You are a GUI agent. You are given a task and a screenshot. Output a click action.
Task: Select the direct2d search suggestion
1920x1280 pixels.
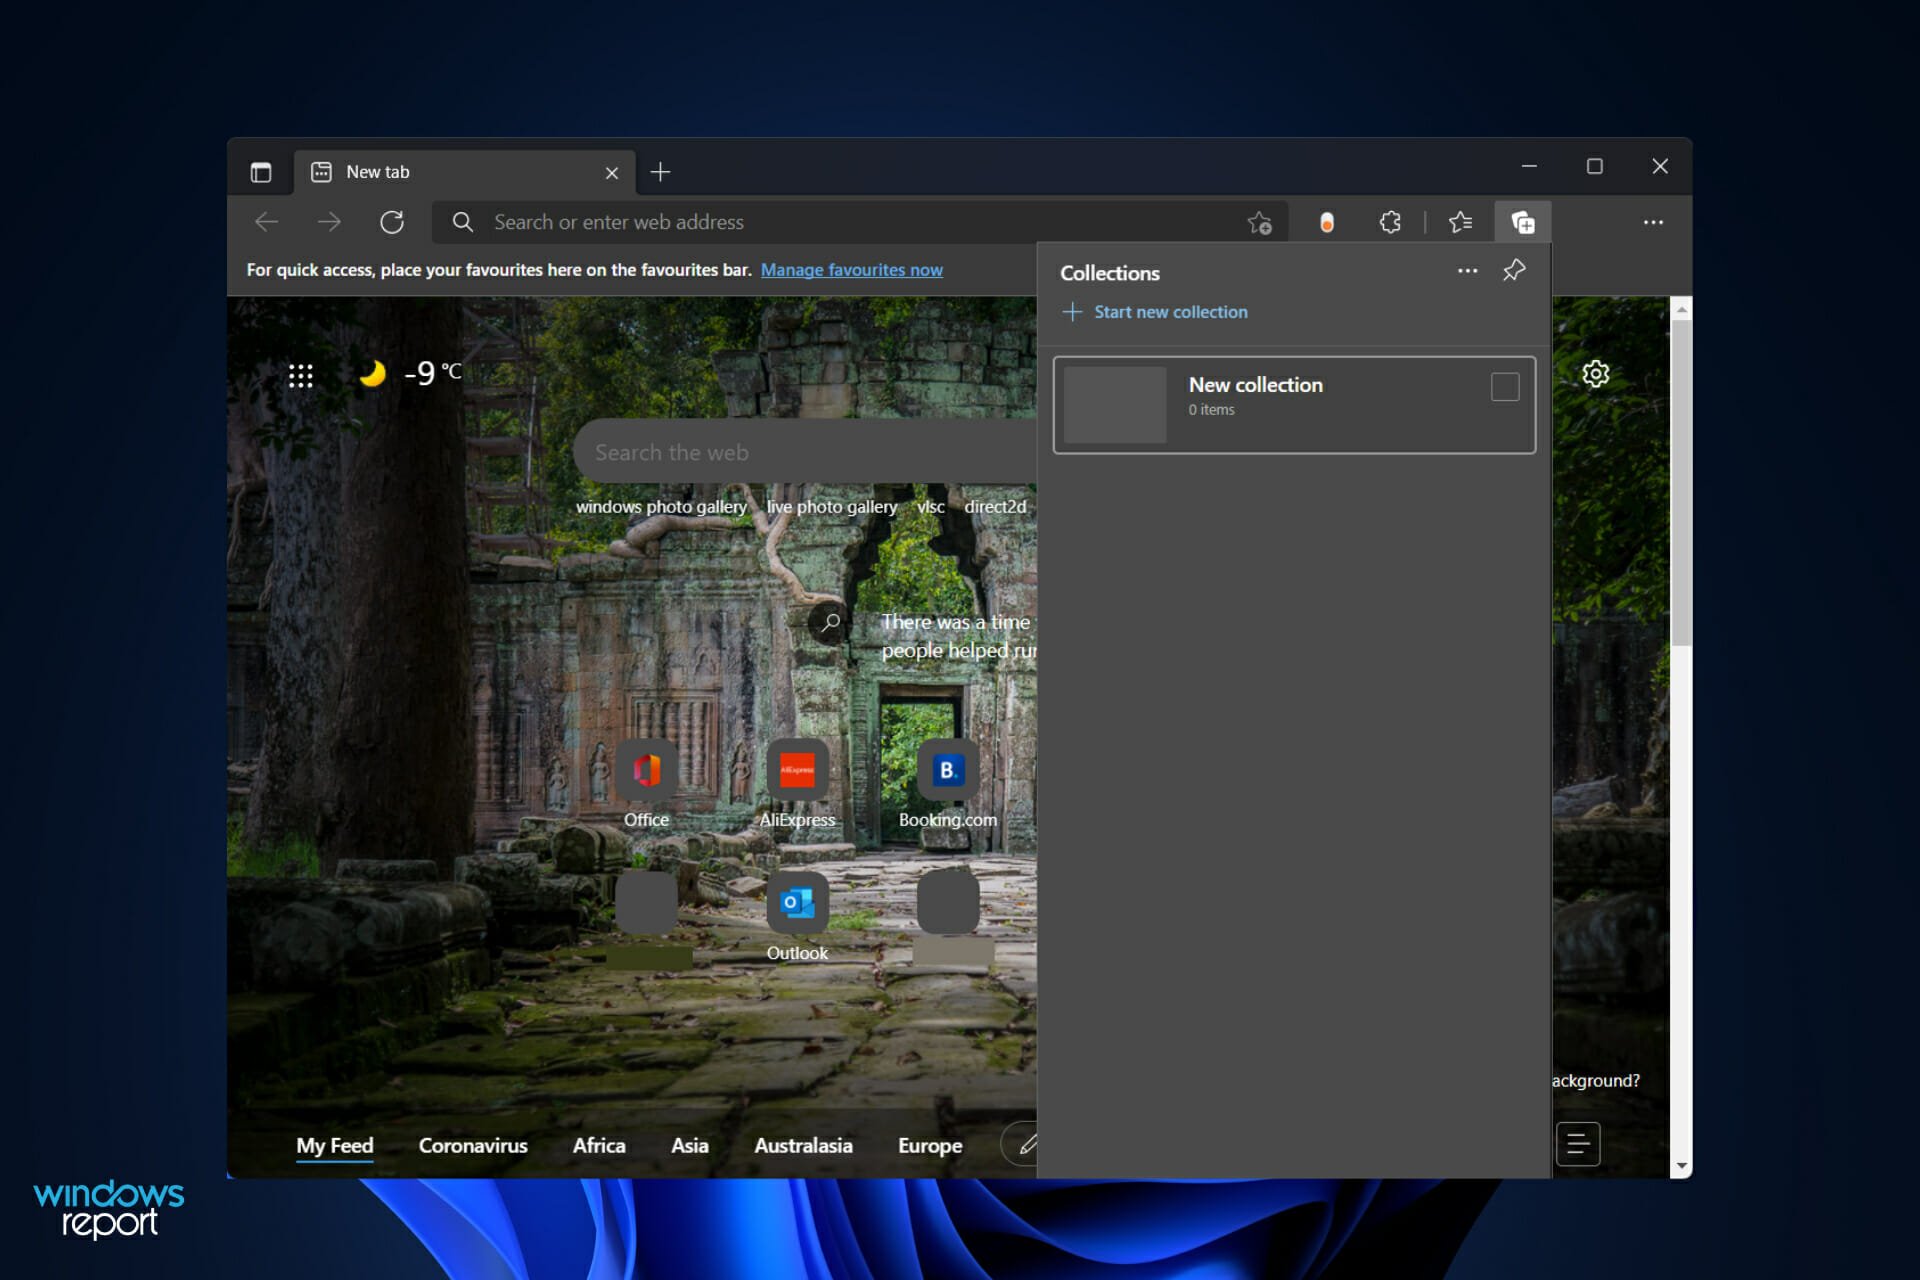(995, 507)
